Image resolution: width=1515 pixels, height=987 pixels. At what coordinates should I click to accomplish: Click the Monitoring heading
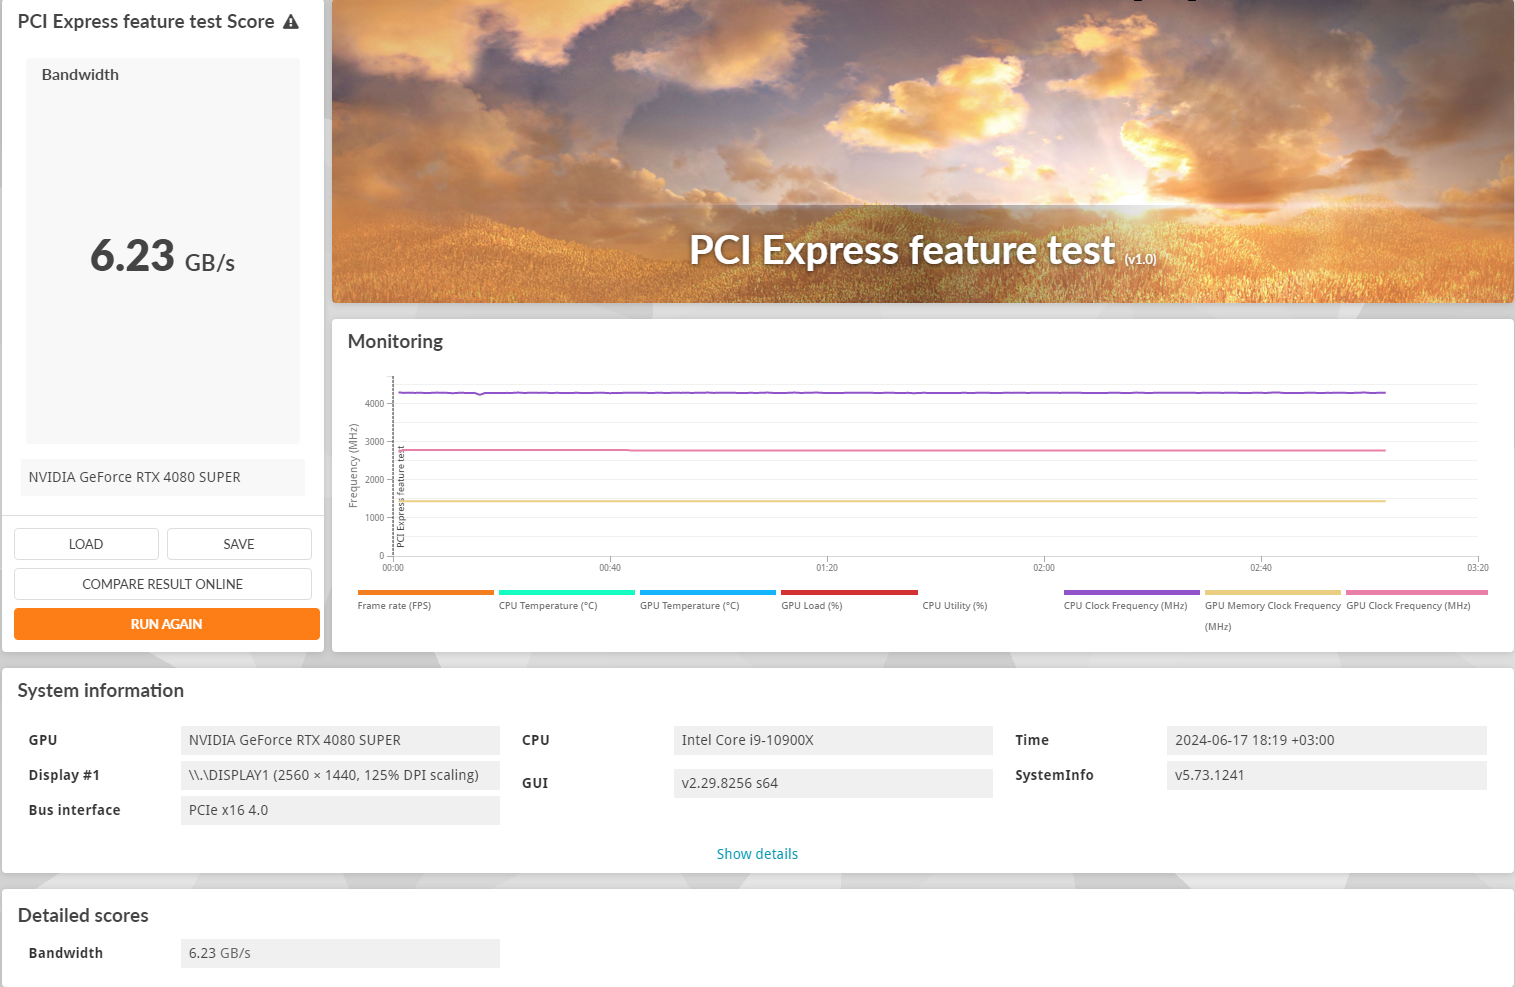(x=395, y=341)
